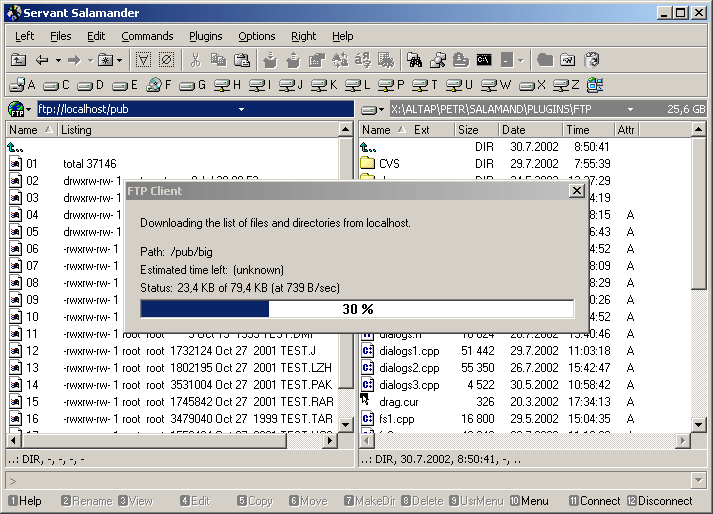Switch to network drive K
The image size is (713, 514).
(324, 85)
